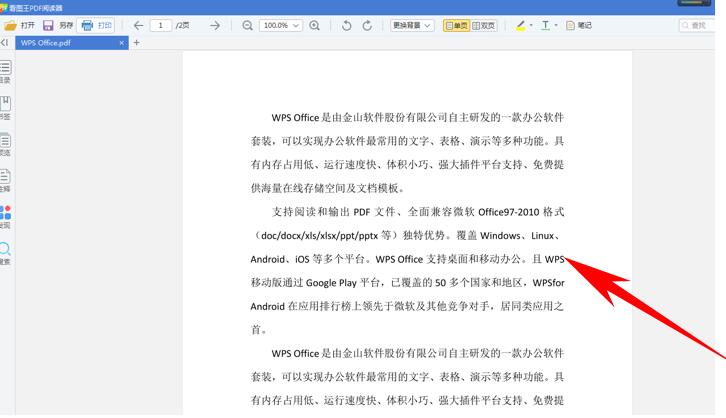Rotate the page clockwise

pos(367,25)
